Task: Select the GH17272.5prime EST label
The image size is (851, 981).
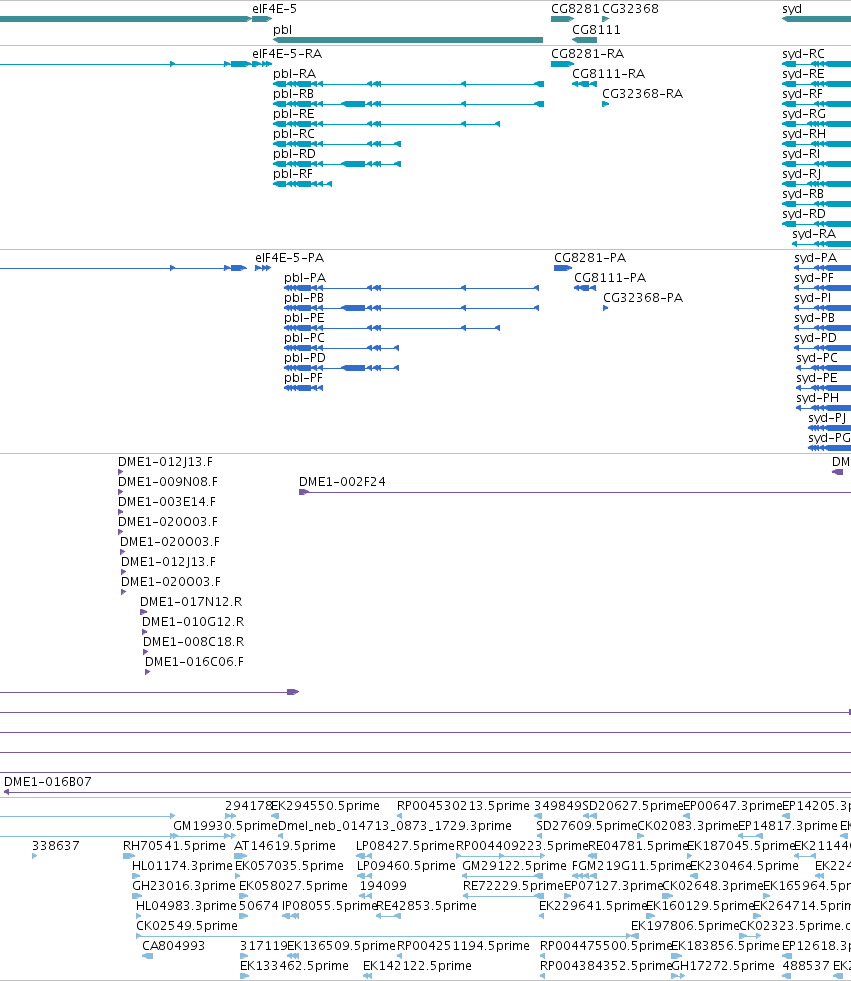Action: pos(723,966)
